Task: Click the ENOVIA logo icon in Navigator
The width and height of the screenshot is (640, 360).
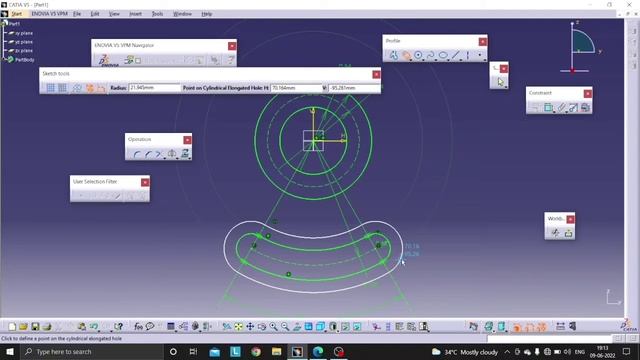Action: click(x=104, y=61)
